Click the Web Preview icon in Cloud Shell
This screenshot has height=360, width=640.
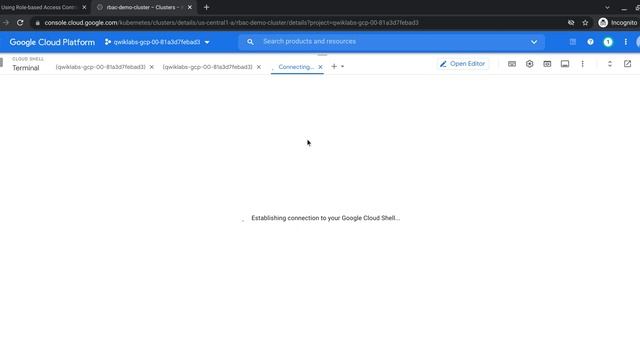coord(547,64)
